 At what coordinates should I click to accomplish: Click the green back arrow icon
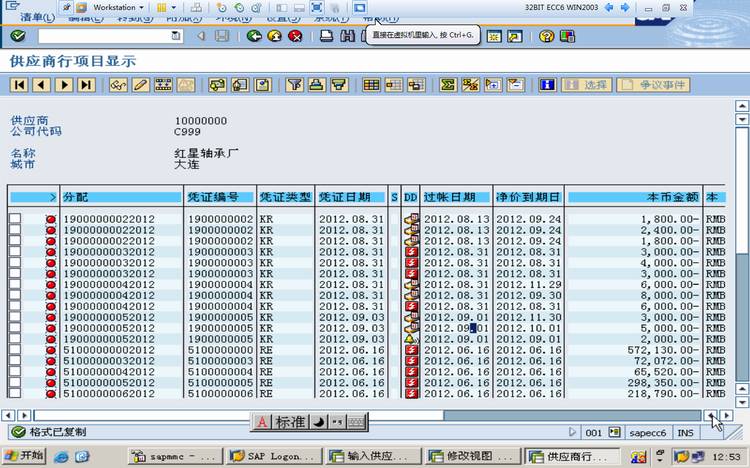(x=254, y=36)
